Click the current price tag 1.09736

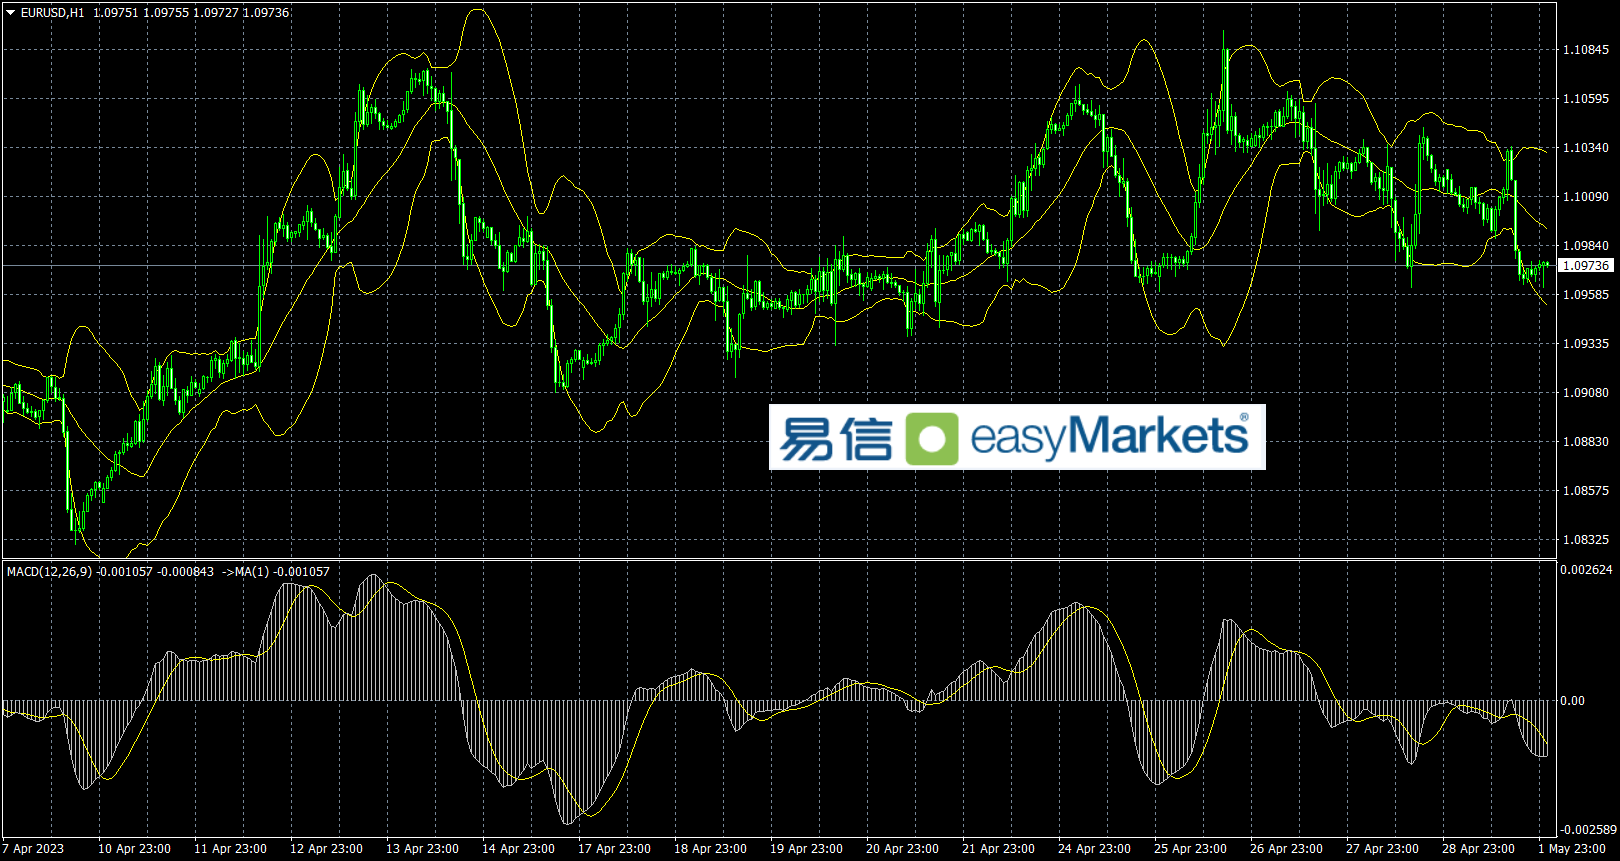(1586, 265)
